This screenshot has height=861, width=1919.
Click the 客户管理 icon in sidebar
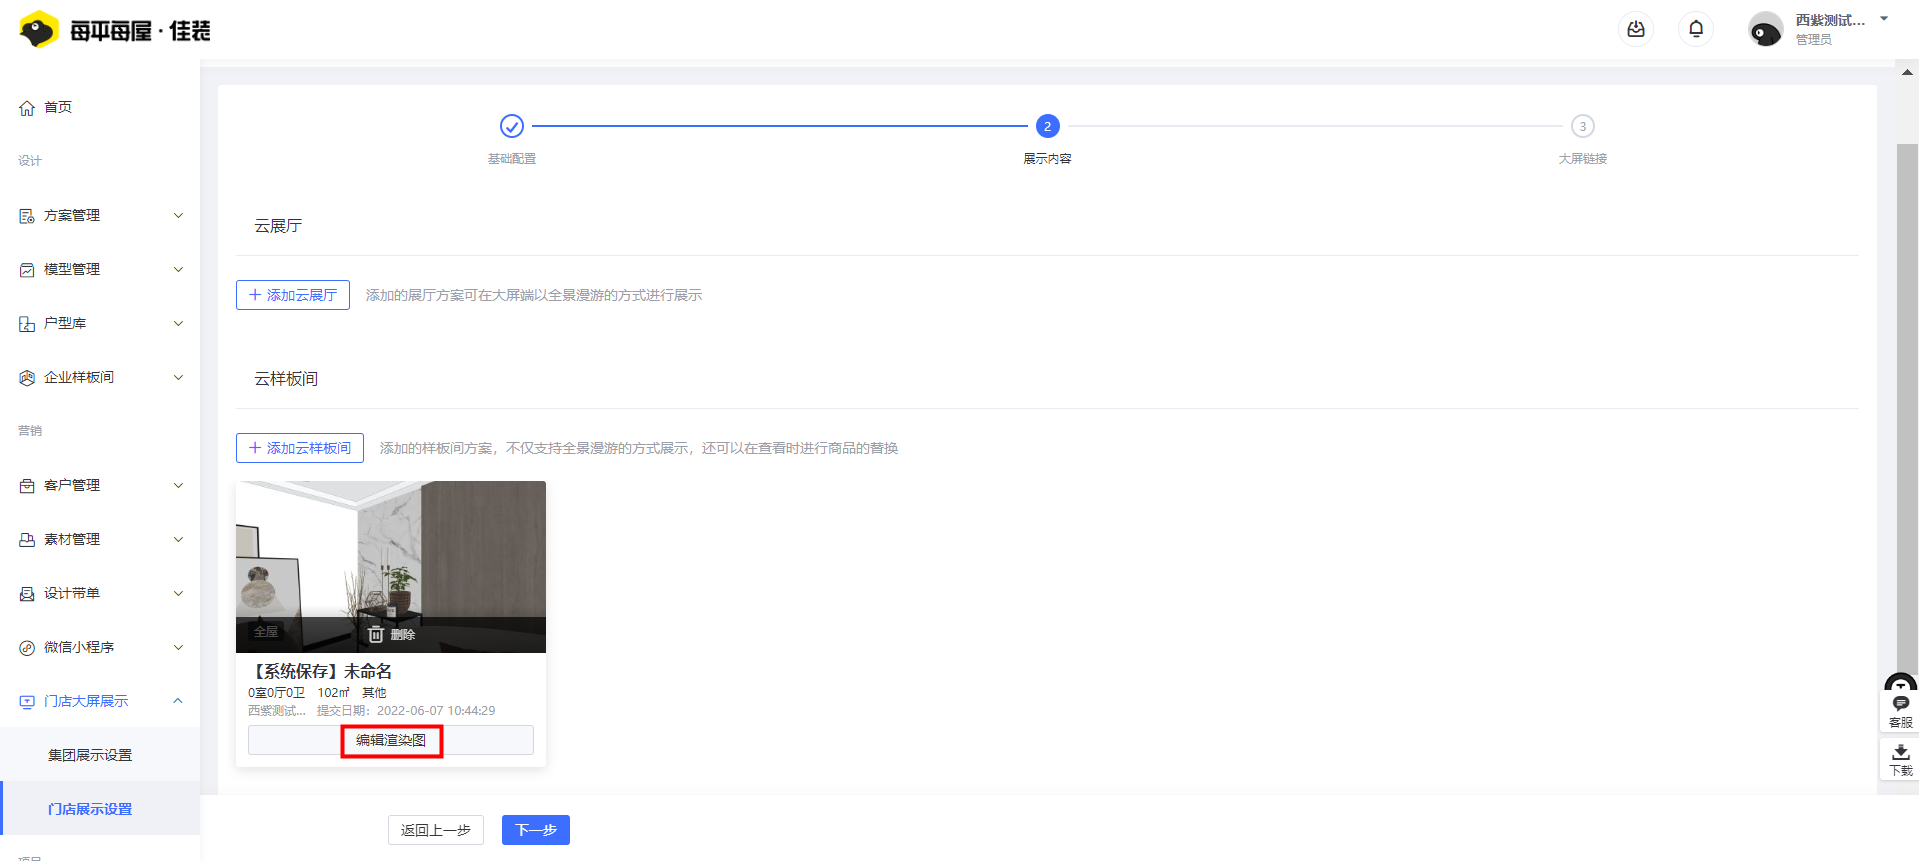tap(27, 486)
